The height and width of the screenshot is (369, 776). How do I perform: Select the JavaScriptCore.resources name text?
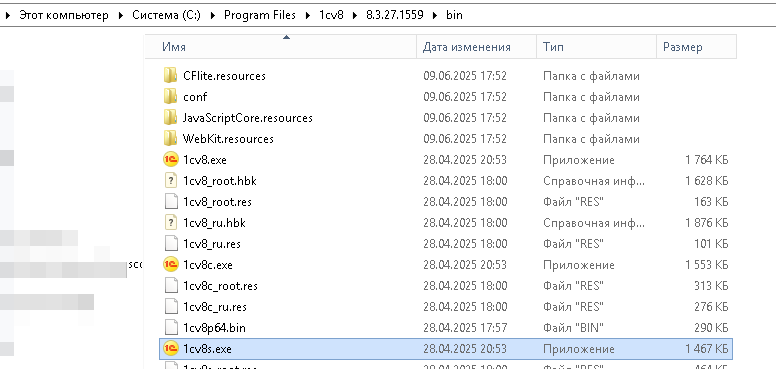tap(248, 118)
